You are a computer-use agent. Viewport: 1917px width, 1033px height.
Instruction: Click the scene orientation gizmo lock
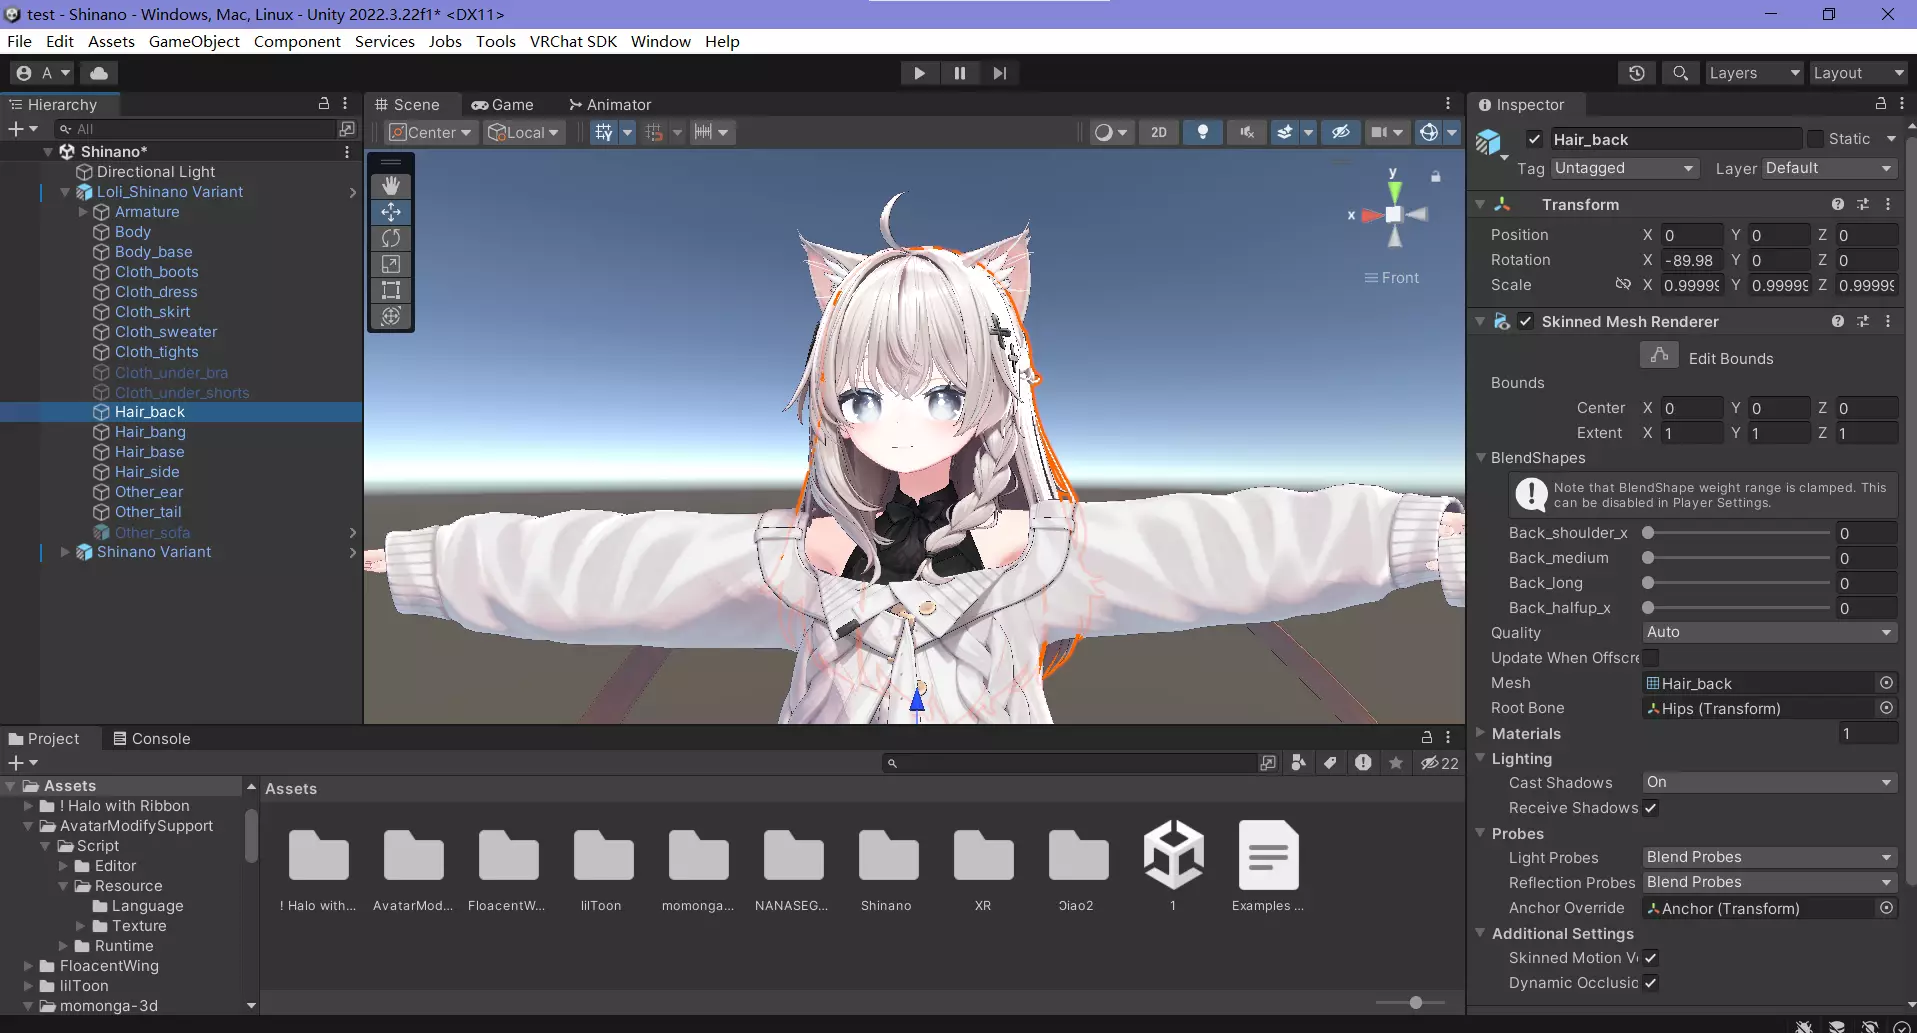[1436, 177]
